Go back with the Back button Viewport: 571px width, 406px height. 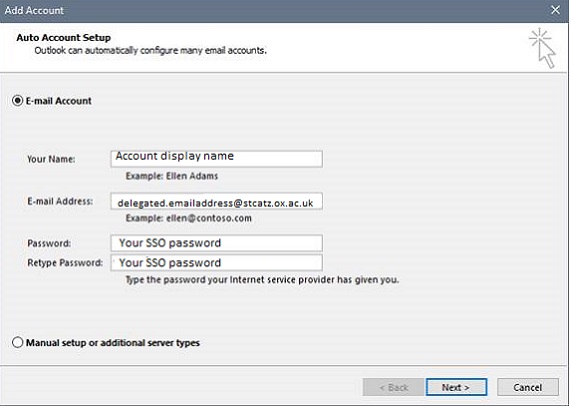(394, 387)
